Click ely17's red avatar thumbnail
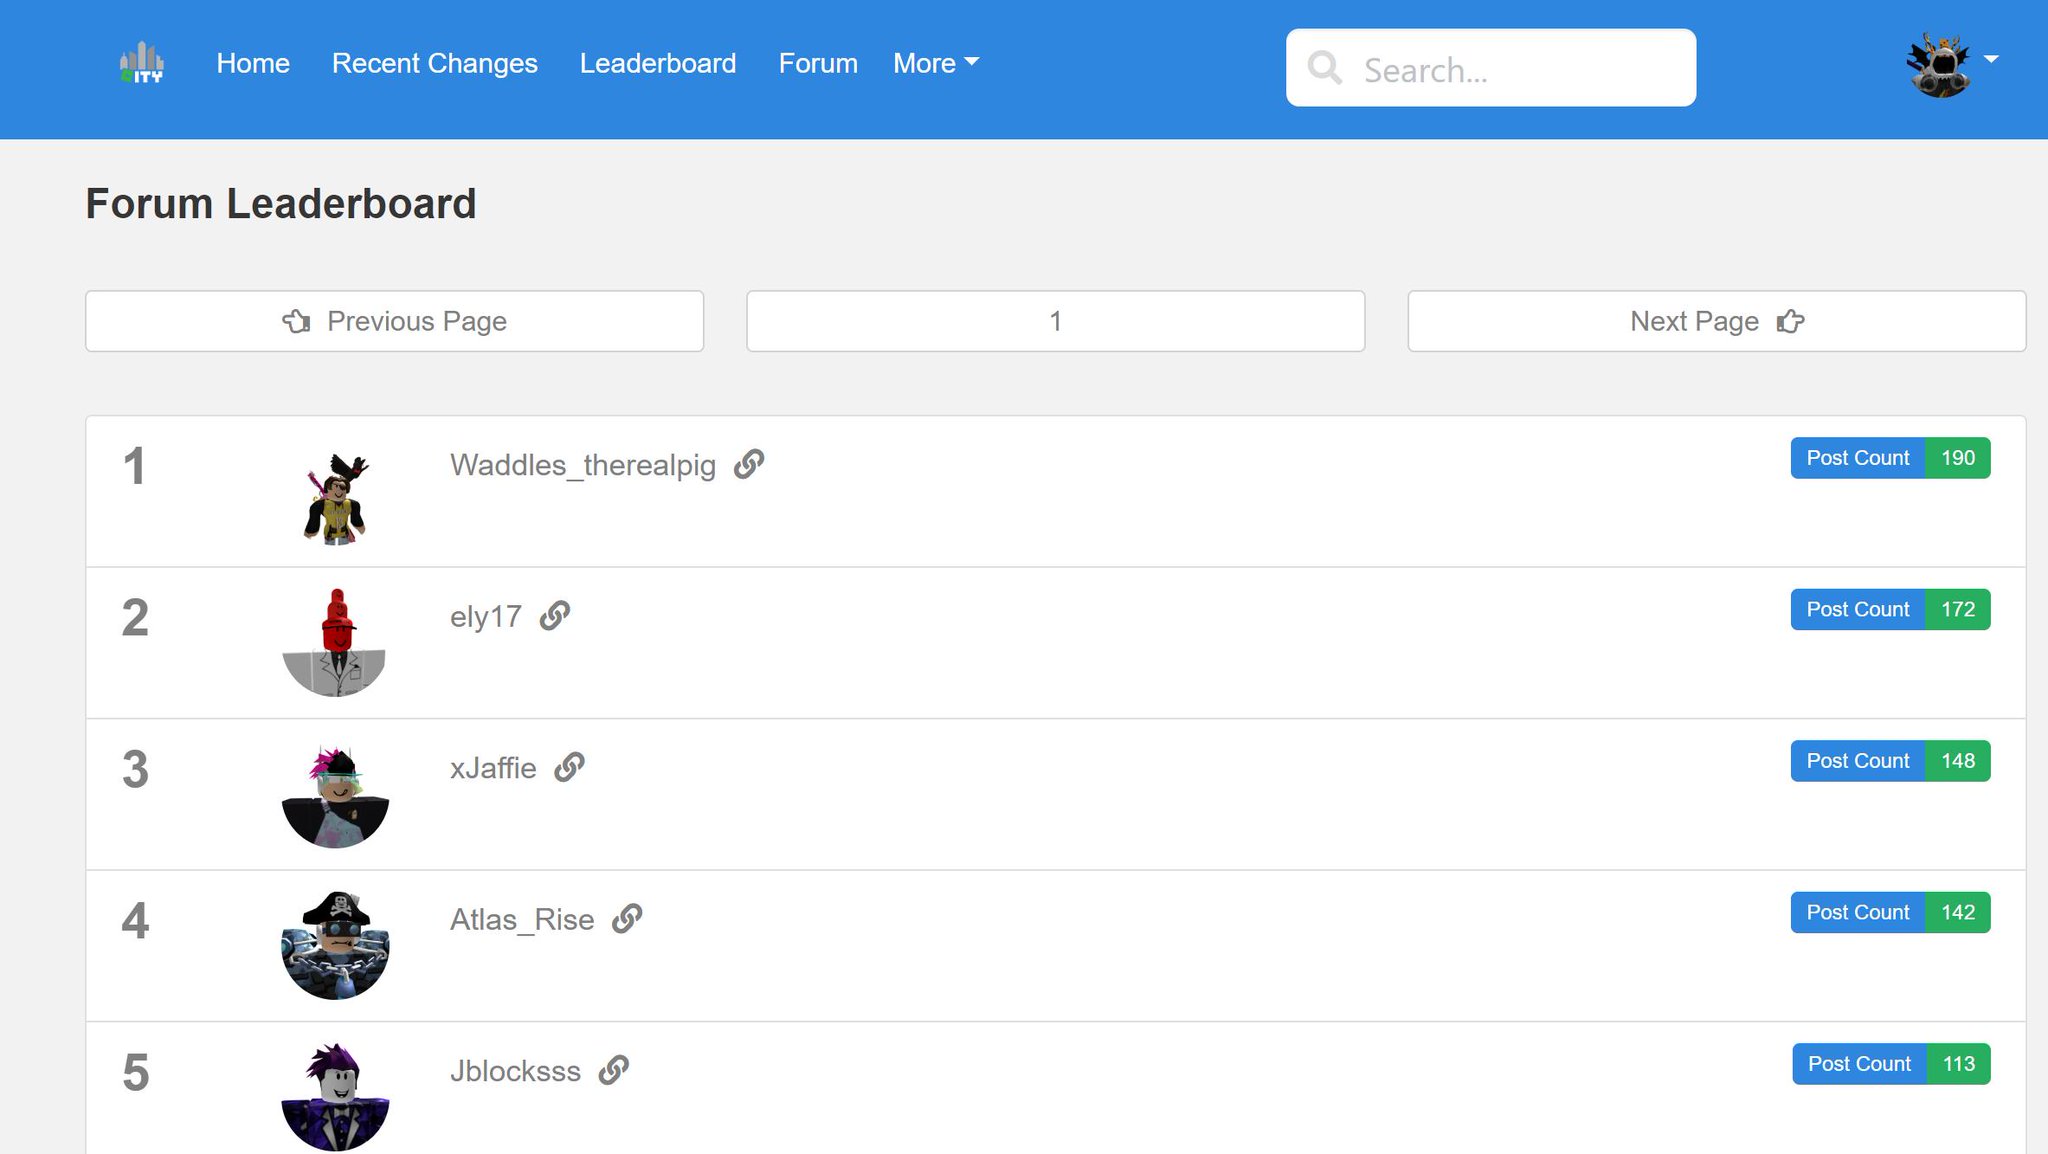 (x=335, y=643)
